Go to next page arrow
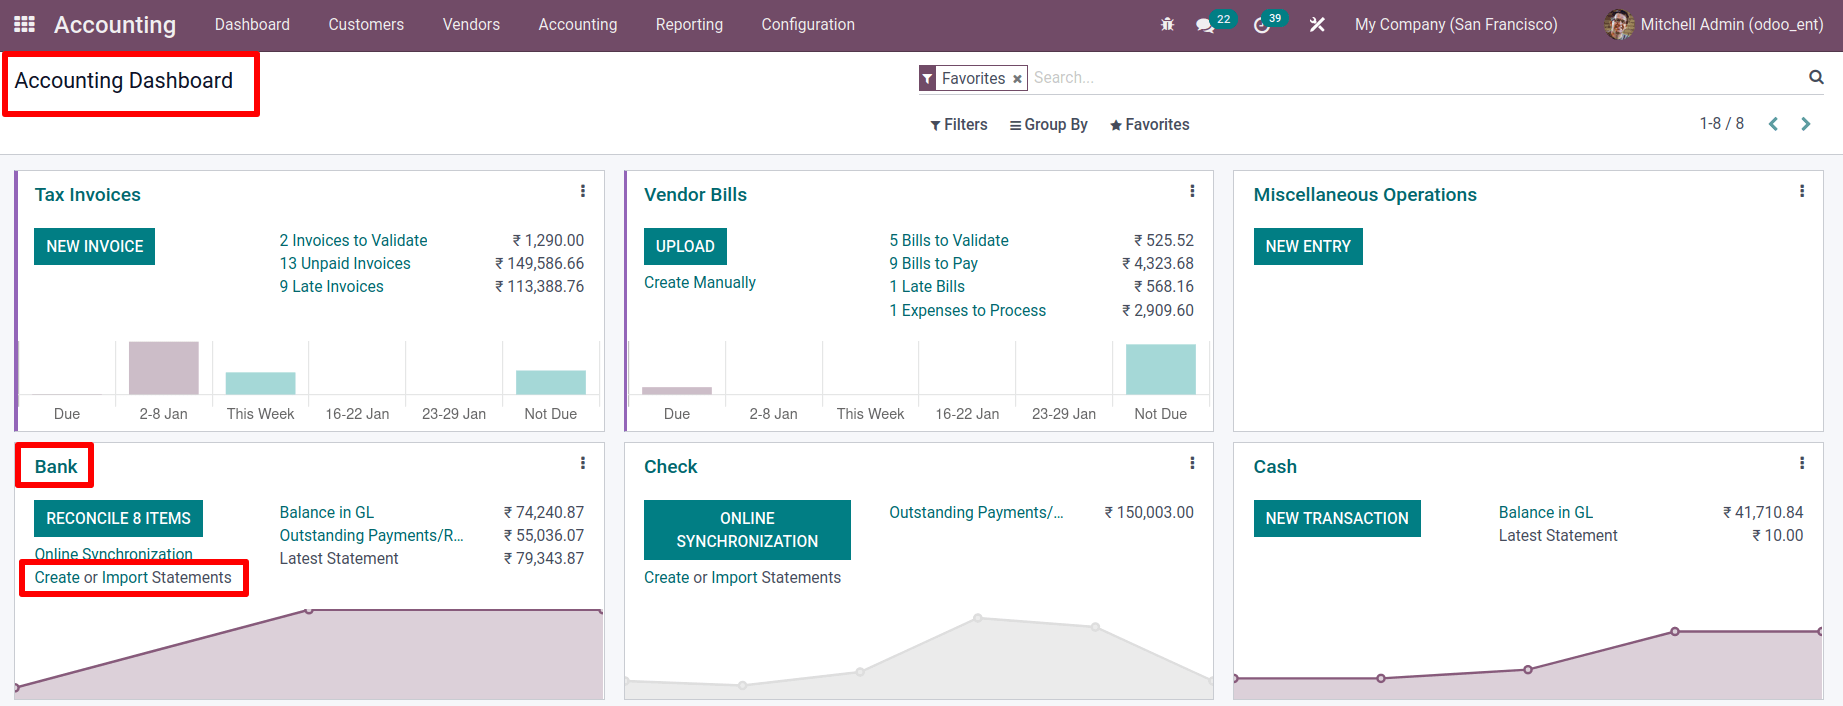 pyautogui.click(x=1806, y=124)
